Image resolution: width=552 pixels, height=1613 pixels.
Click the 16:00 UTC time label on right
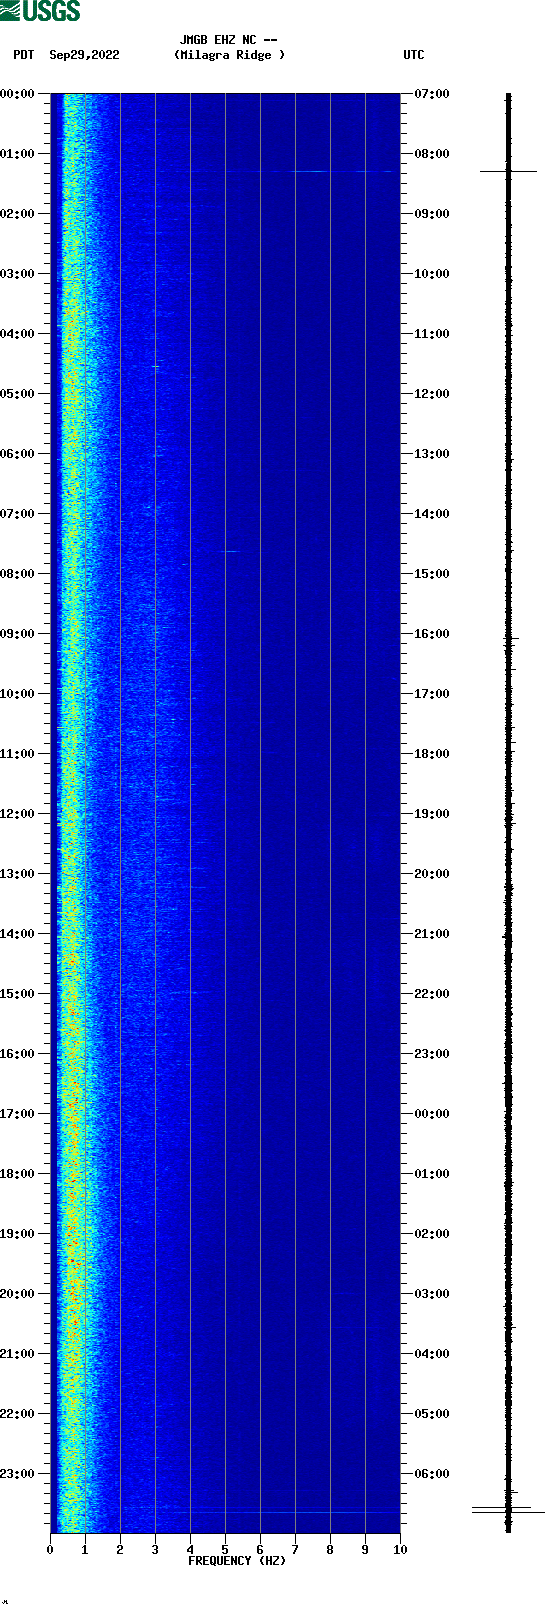click(432, 634)
